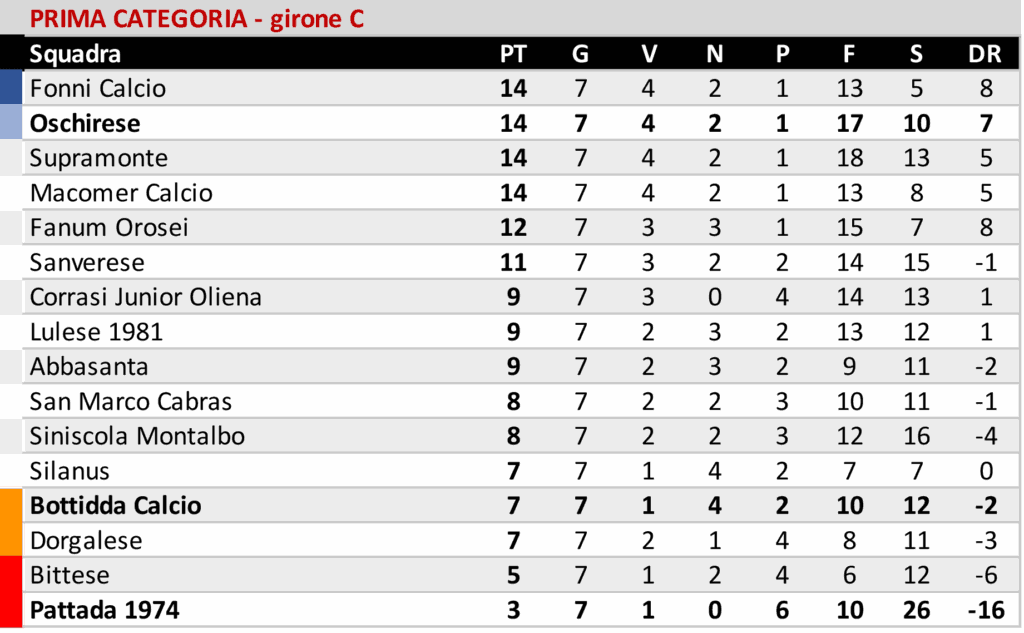Click the dark blue marker beside Fonni Calcio

(11, 88)
